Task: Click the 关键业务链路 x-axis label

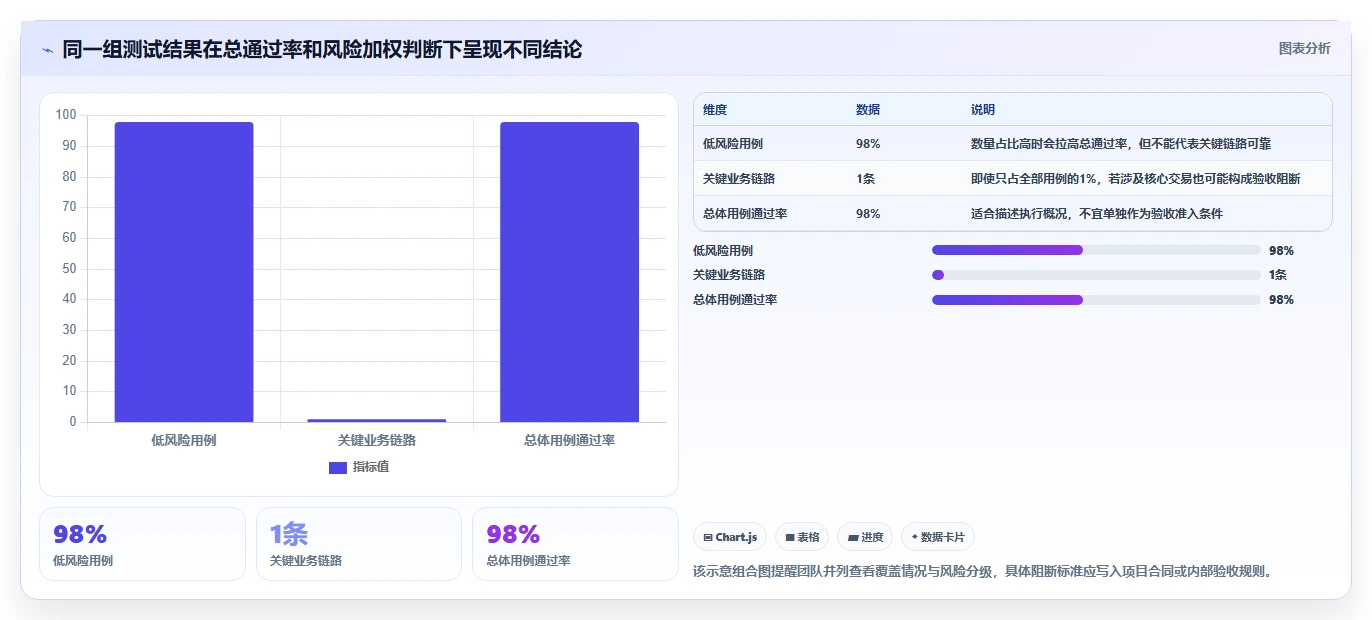Action: tap(377, 440)
